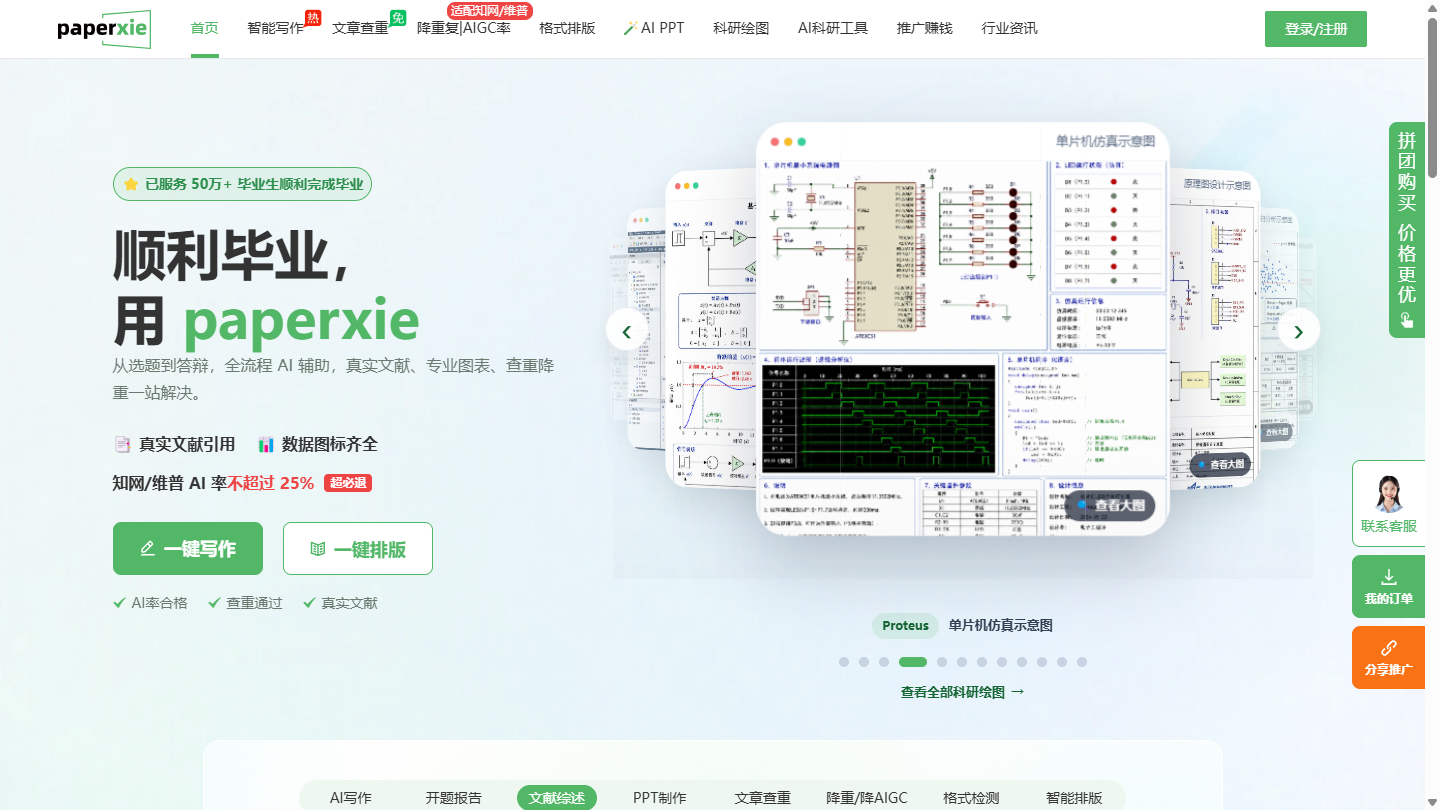Select 格式排版 from top navigation
The image size is (1440, 810).
click(567, 28)
